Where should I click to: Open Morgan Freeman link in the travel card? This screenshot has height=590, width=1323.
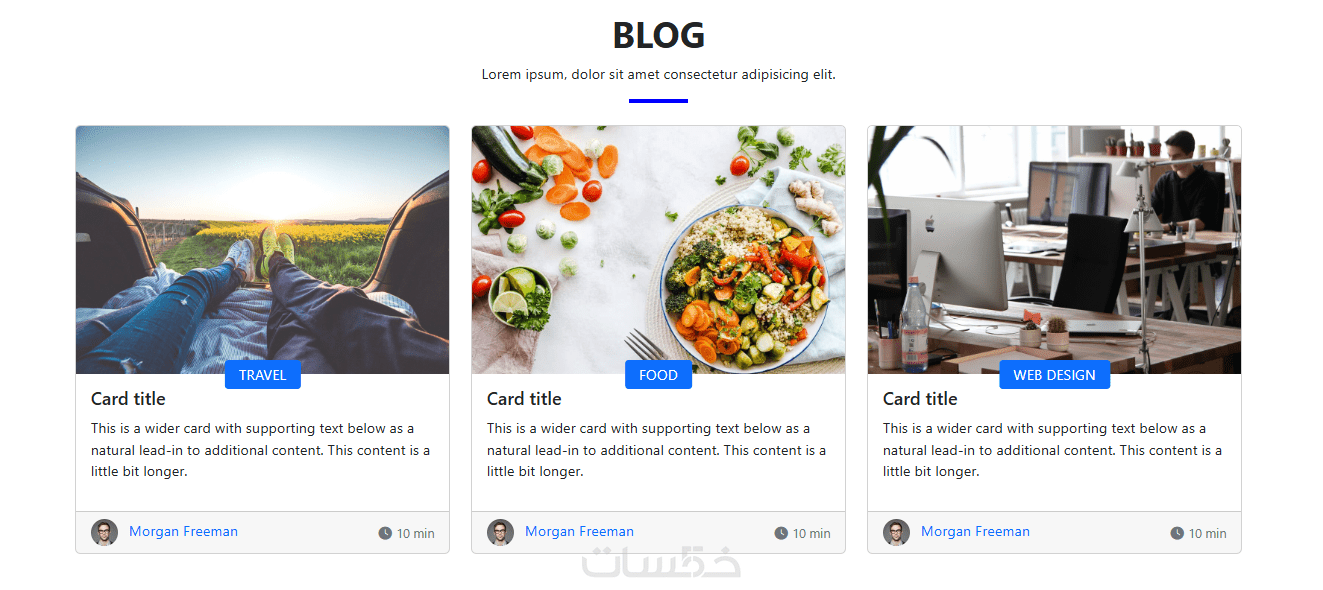[x=183, y=532]
